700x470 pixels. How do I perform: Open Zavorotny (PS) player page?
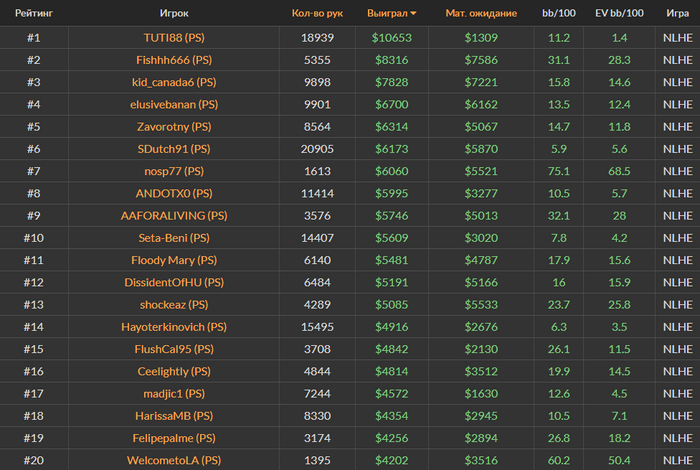(x=174, y=127)
